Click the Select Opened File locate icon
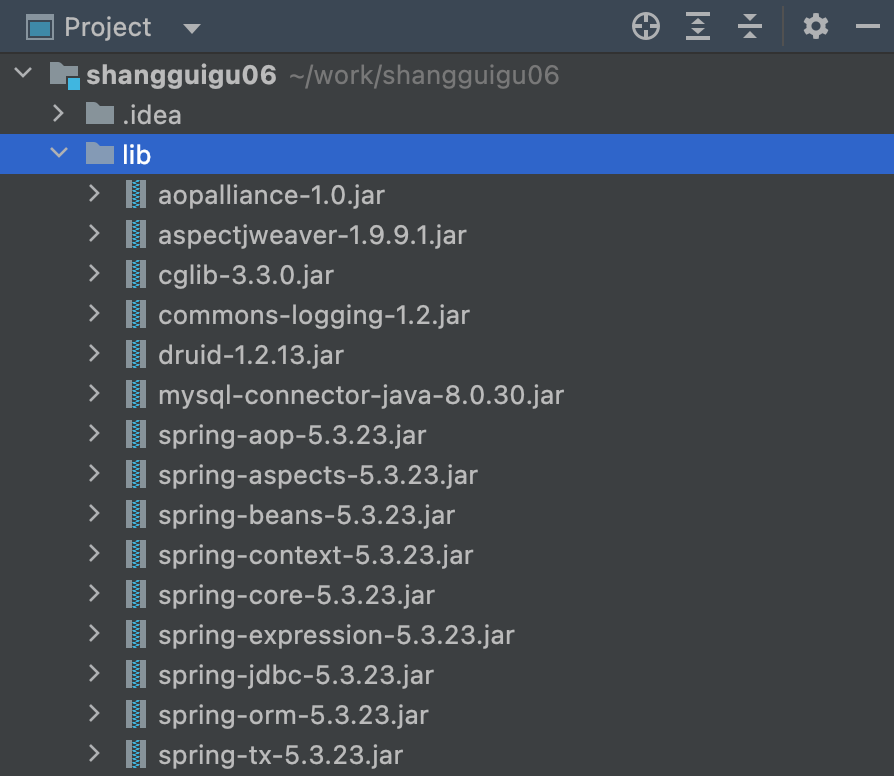The height and width of the screenshot is (776, 894). (646, 27)
